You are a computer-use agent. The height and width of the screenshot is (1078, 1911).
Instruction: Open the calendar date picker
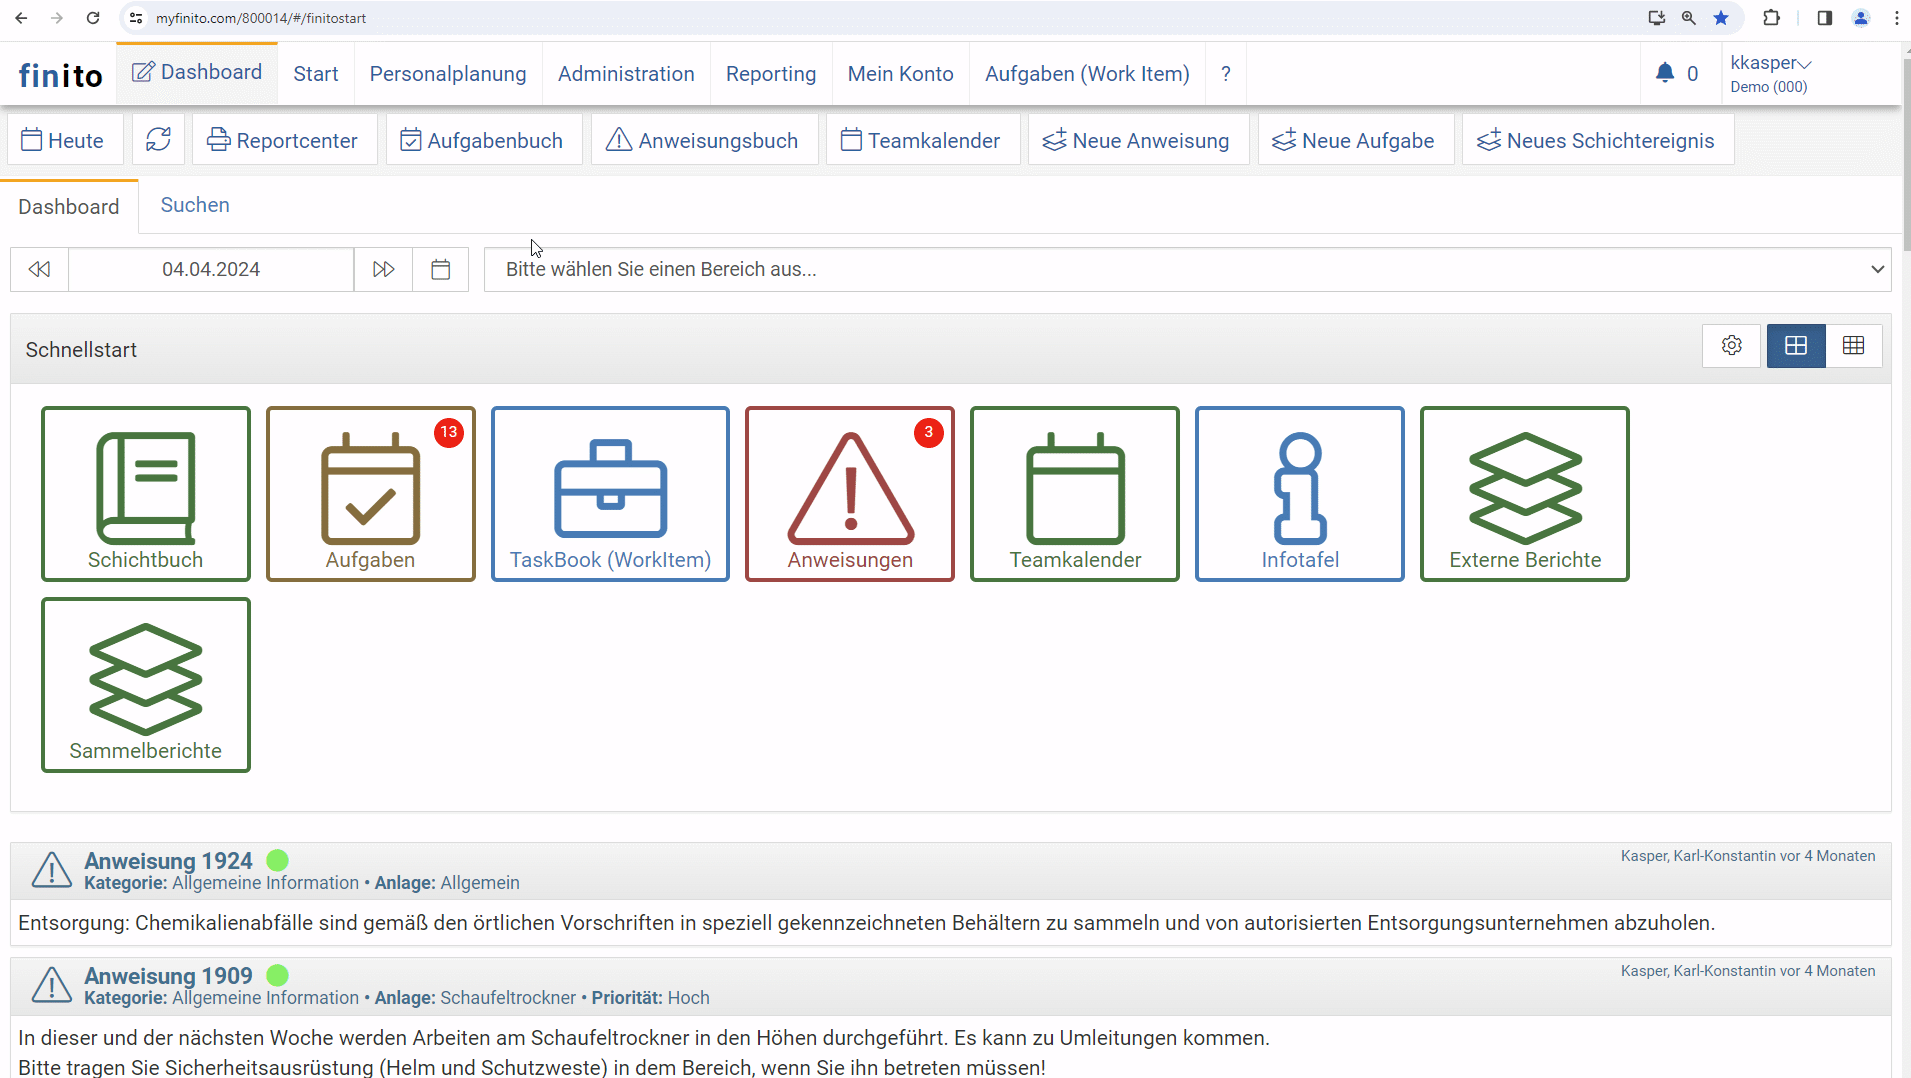(440, 270)
